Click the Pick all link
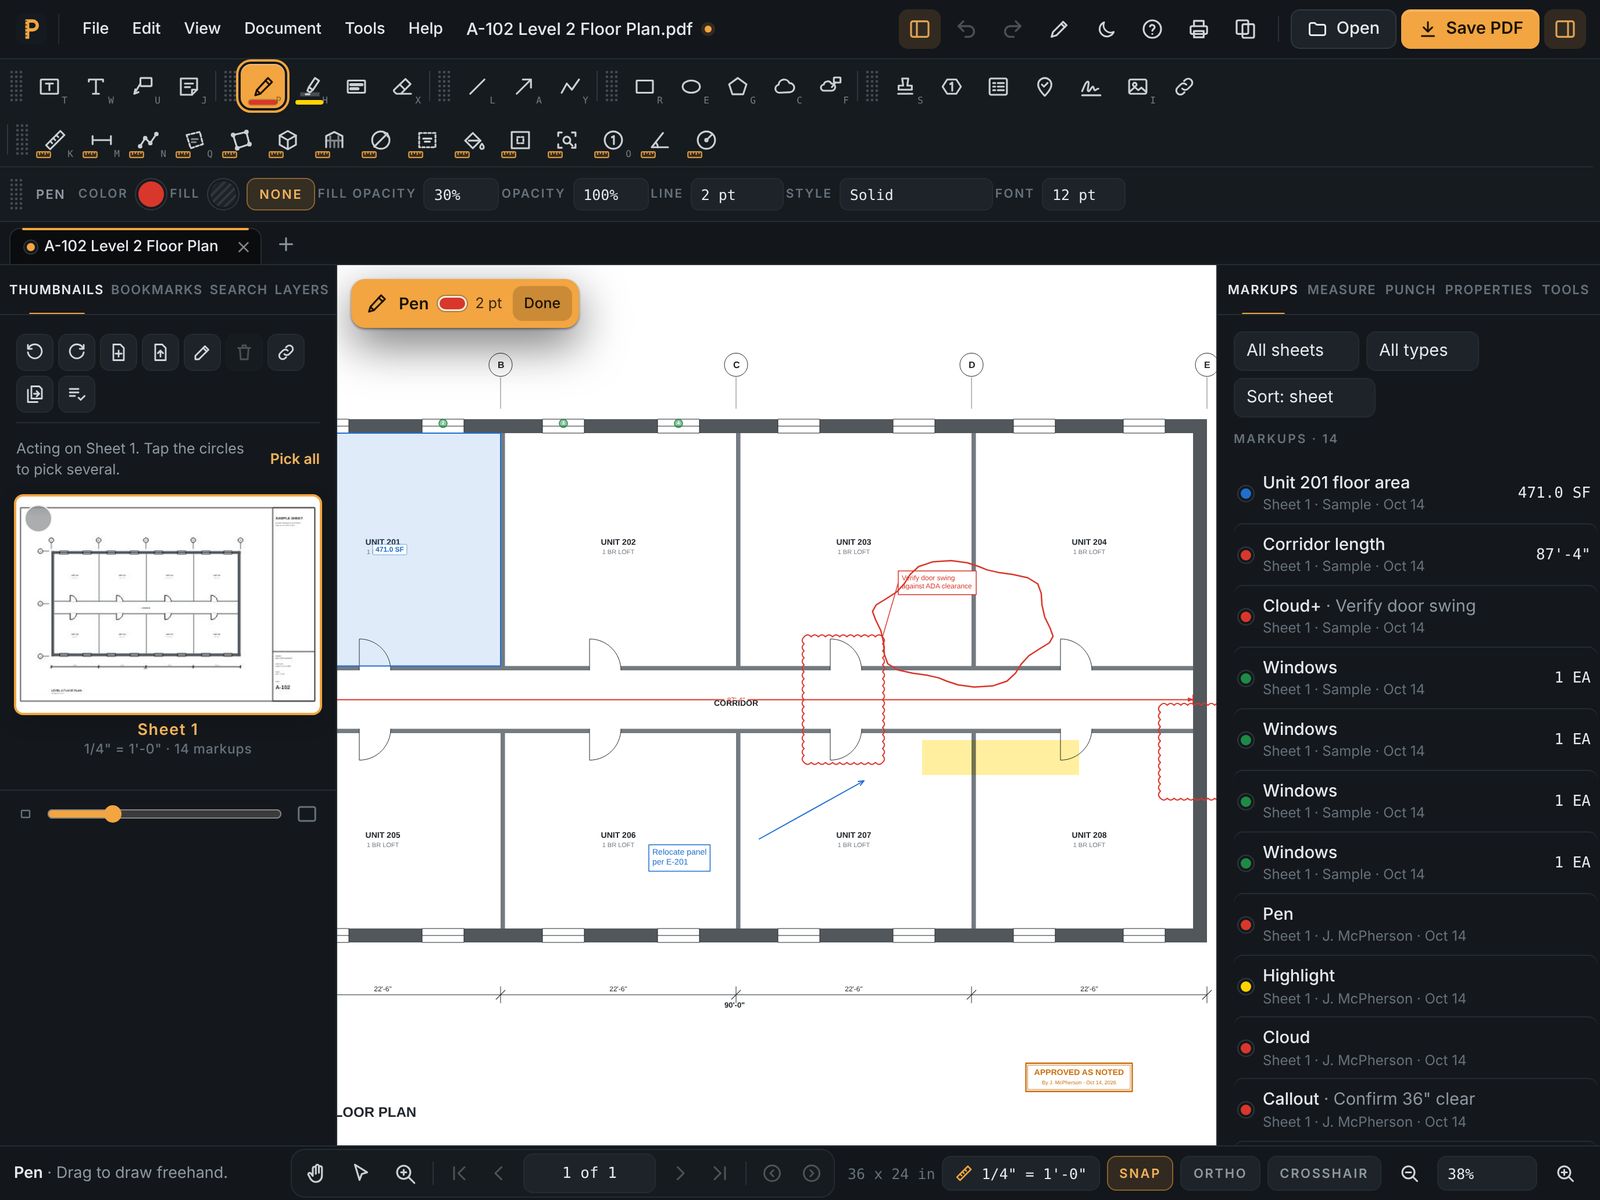Image resolution: width=1600 pixels, height=1200 pixels. (295, 459)
